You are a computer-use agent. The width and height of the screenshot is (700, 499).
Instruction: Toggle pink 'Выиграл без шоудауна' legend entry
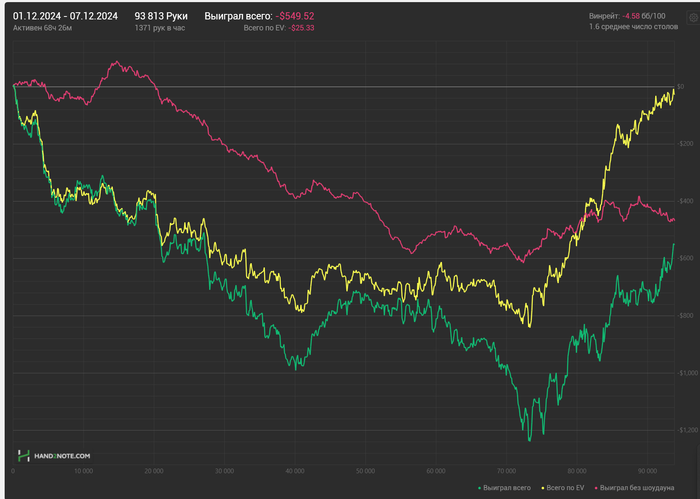[x=634, y=488]
